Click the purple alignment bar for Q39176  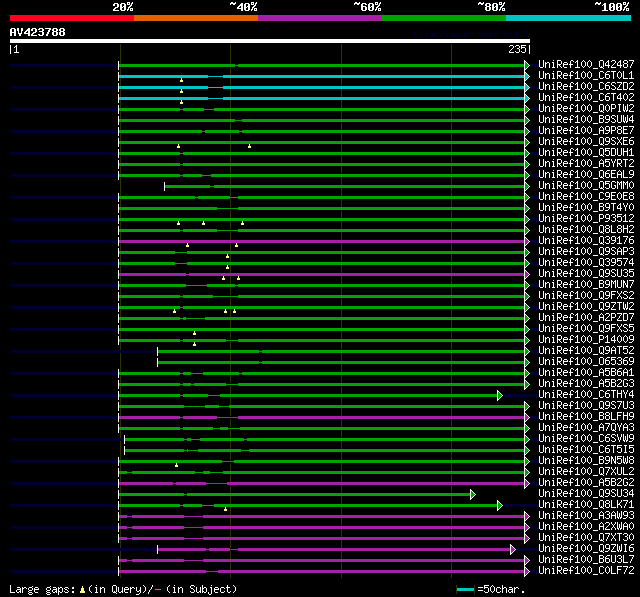(322, 242)
